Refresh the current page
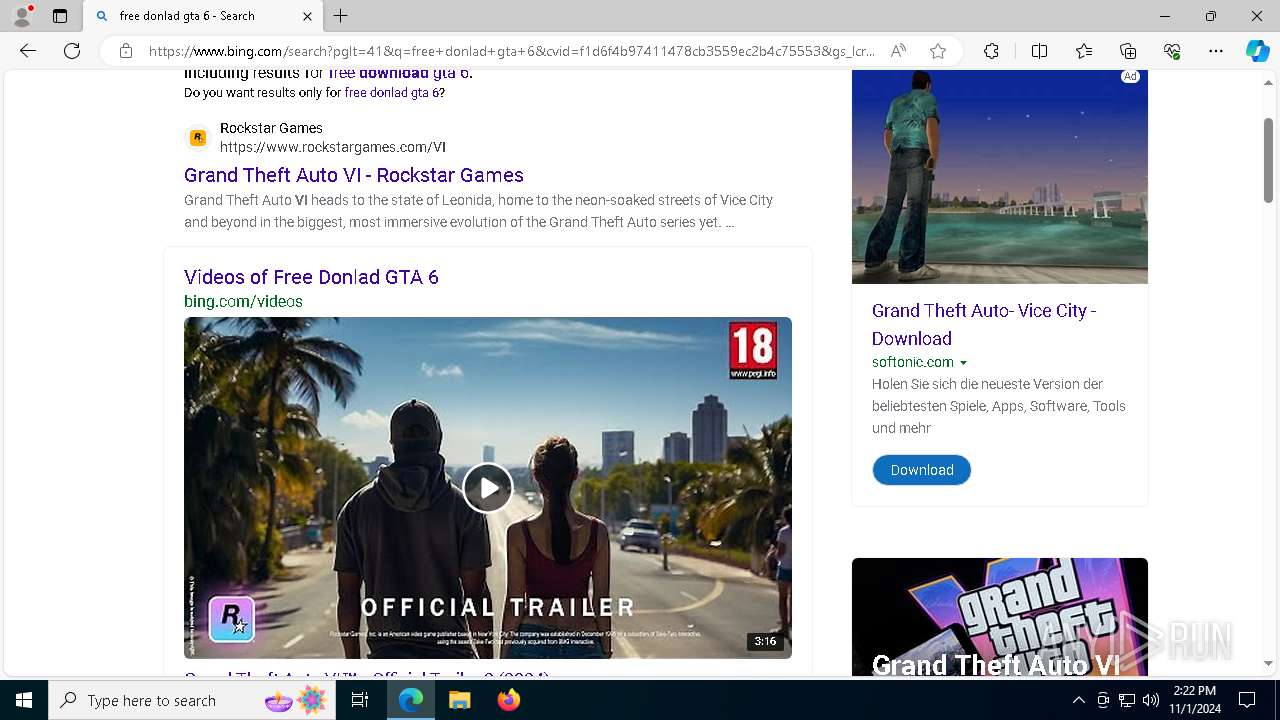Image resolution: width=1280 pixels, height=720 pixels. (72, 51)
